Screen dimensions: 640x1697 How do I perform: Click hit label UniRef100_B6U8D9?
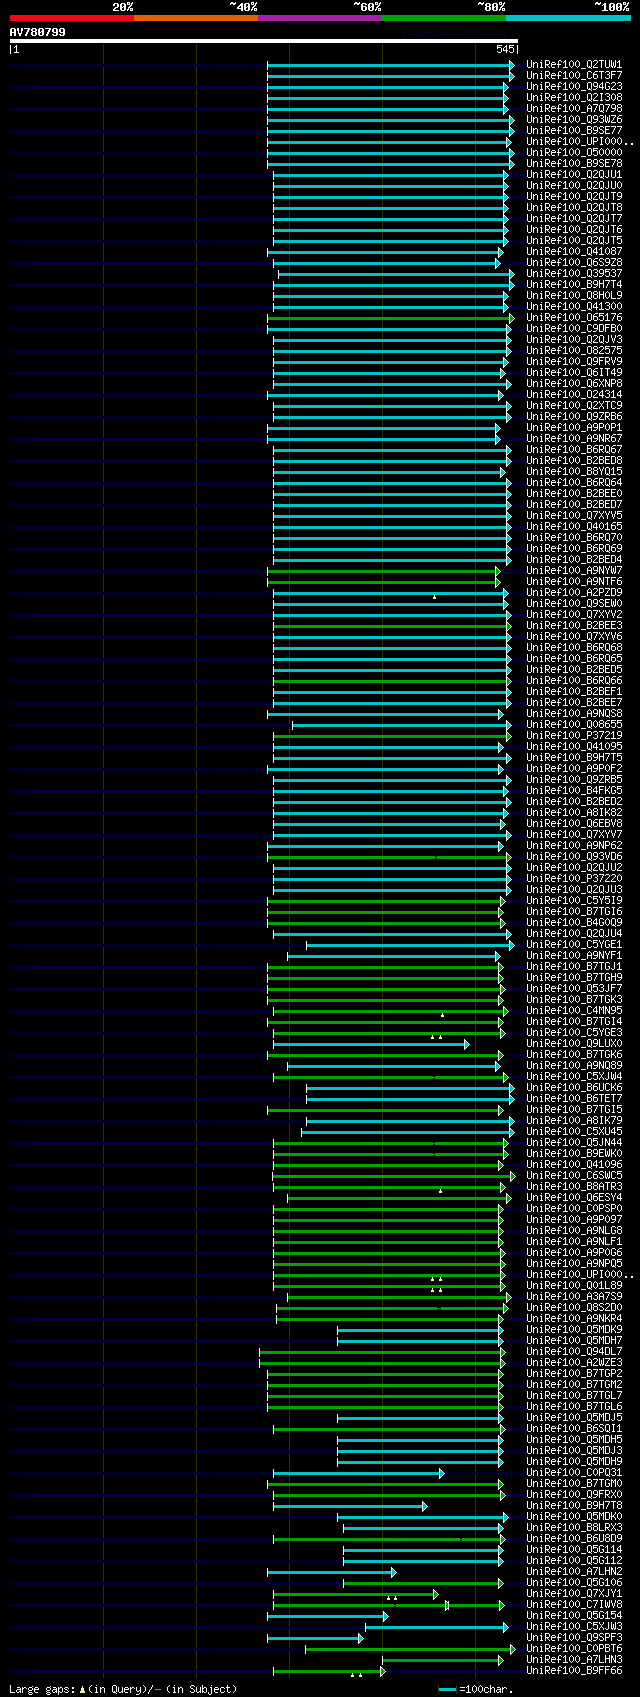click(x=574, y=1538)
